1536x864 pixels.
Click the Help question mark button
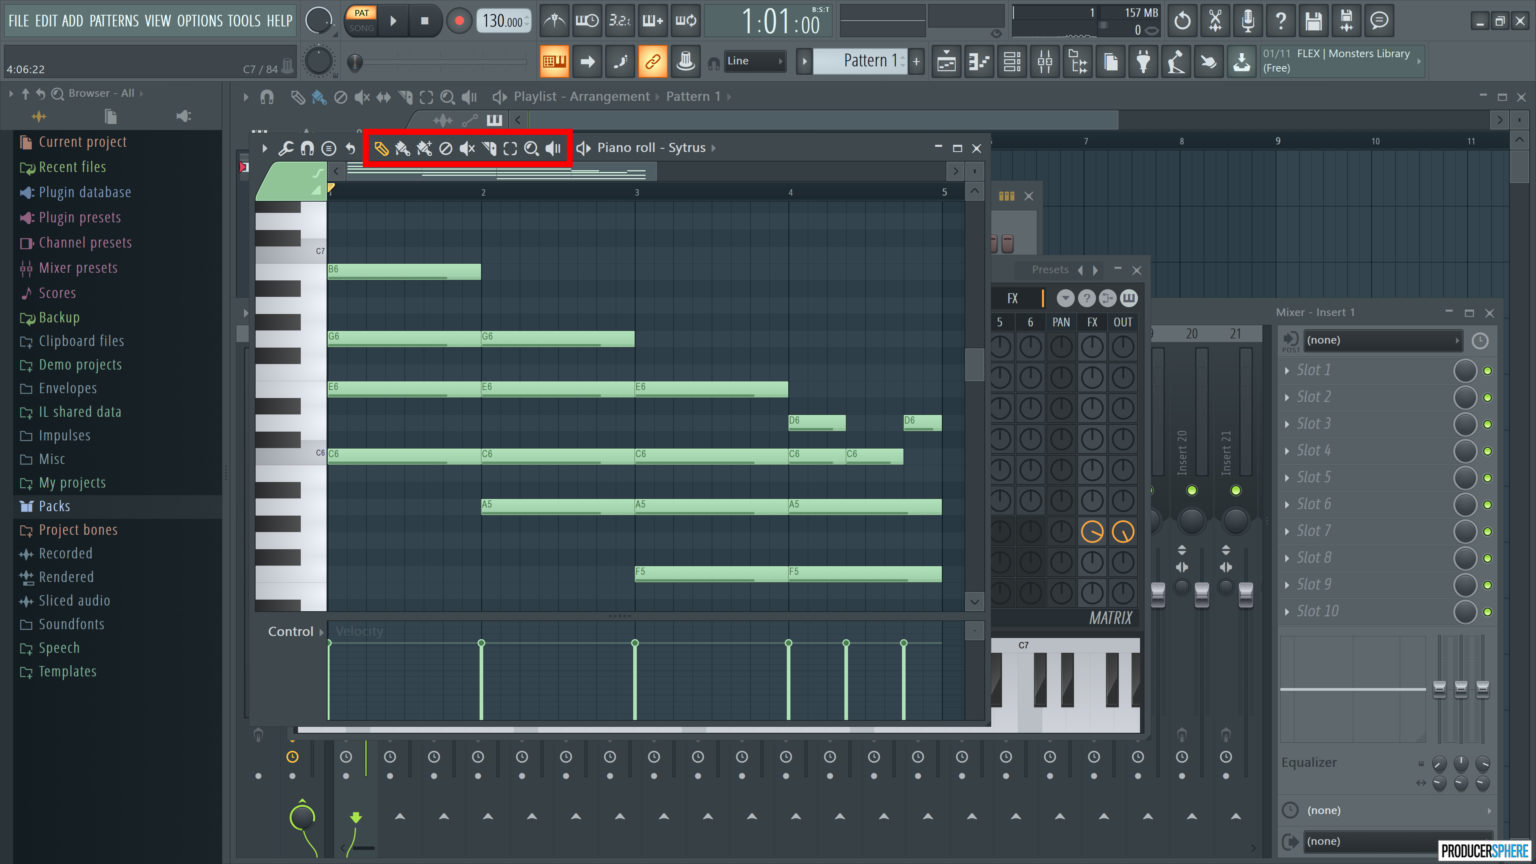pyautogui.click(x=1280, y=20)
